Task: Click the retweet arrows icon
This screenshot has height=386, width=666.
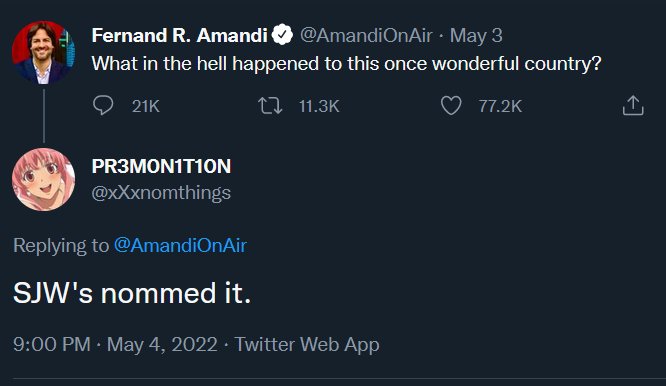Action: [x=270, y=106]
